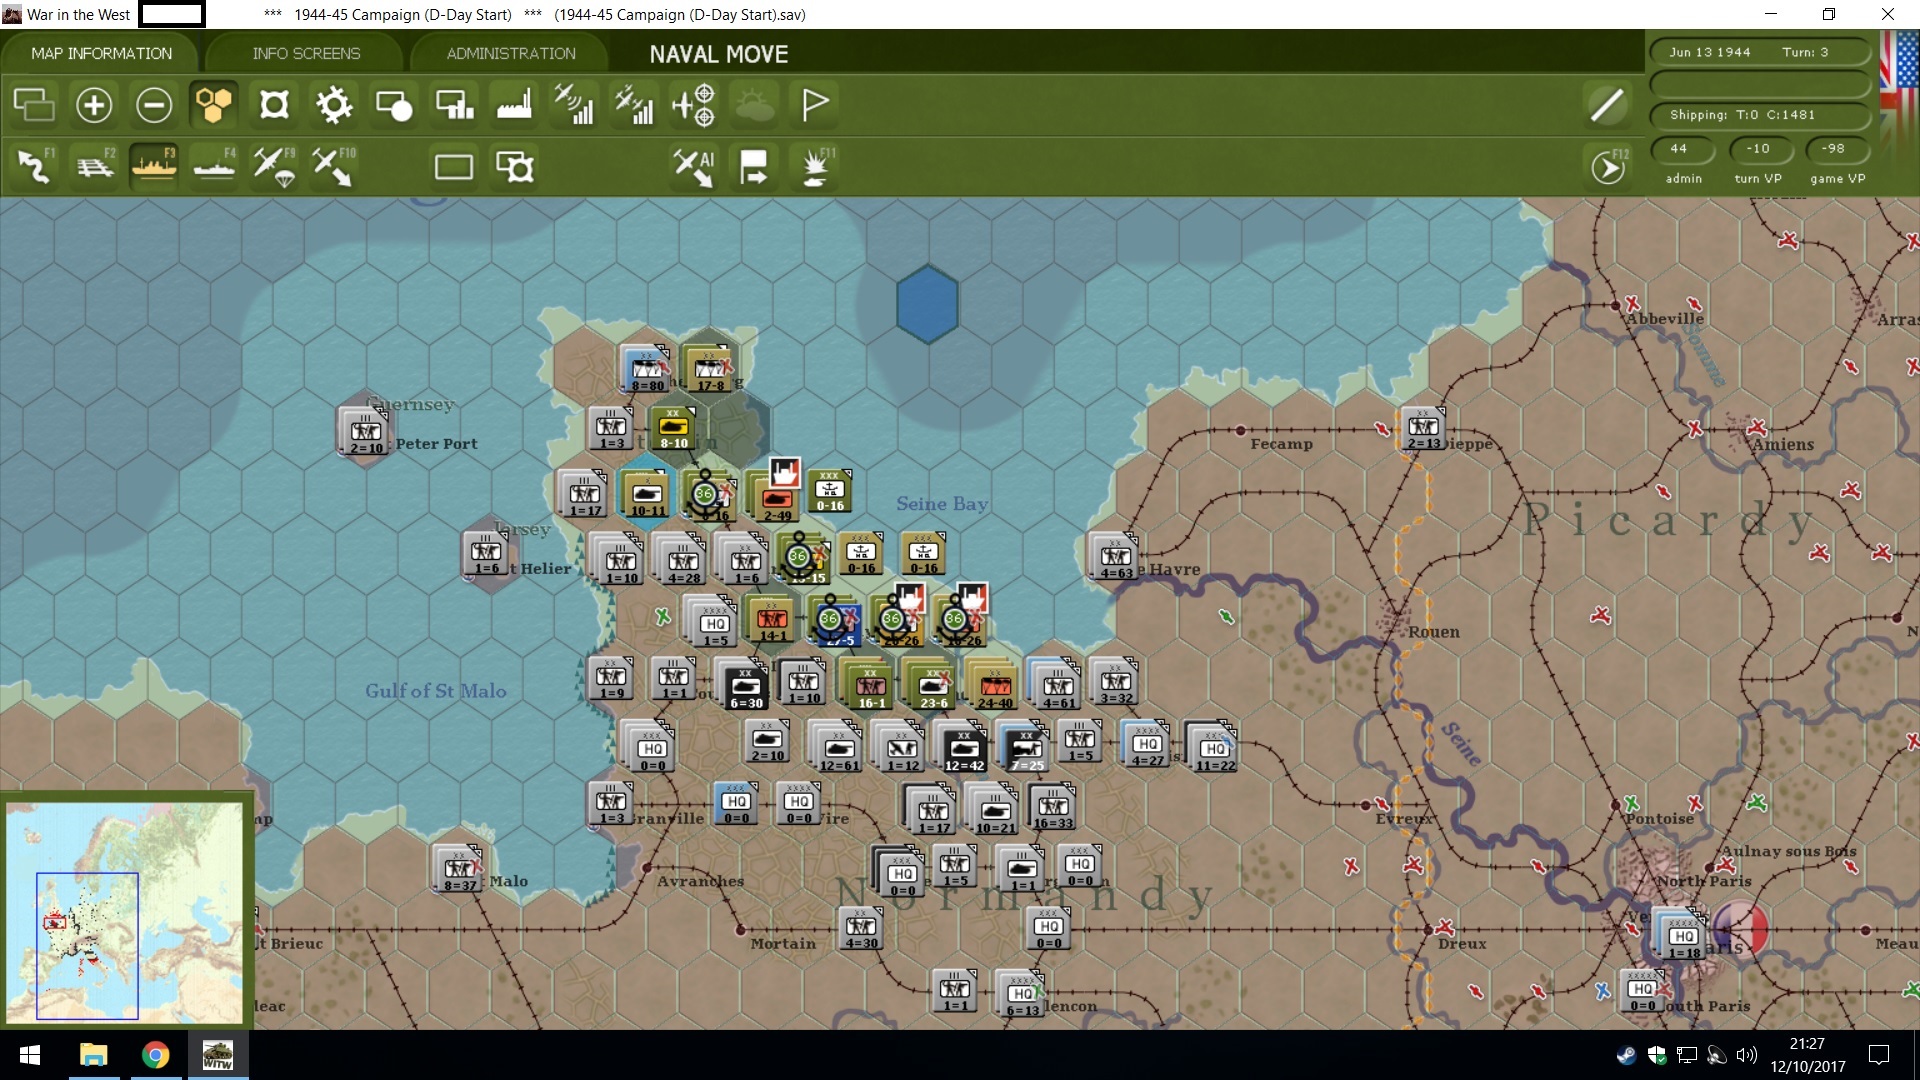Select the Allied unit labeled 24-40

[x=995, y=686]
